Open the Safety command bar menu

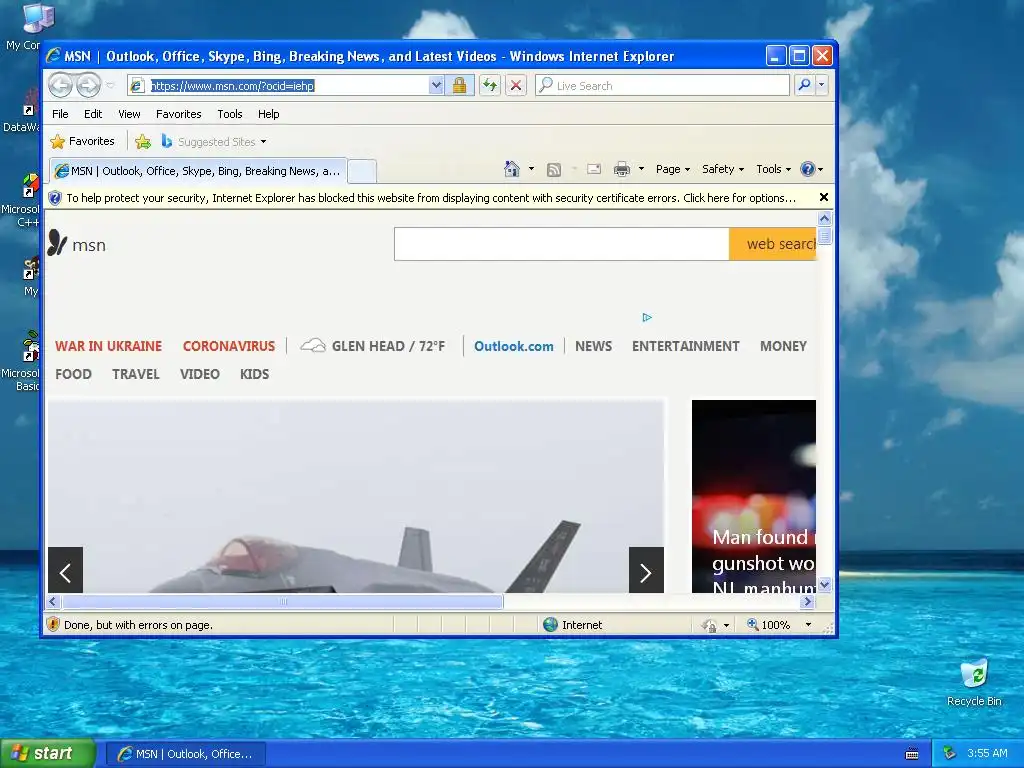pos(722,169)
